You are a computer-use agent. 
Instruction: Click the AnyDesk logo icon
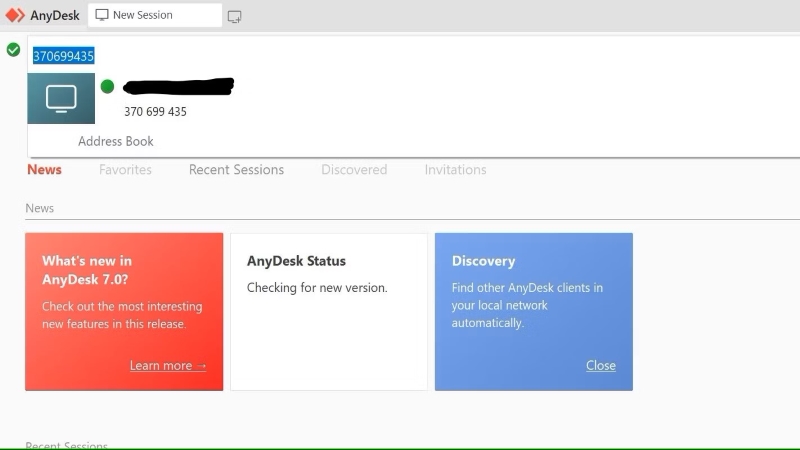tap(15, 15)
